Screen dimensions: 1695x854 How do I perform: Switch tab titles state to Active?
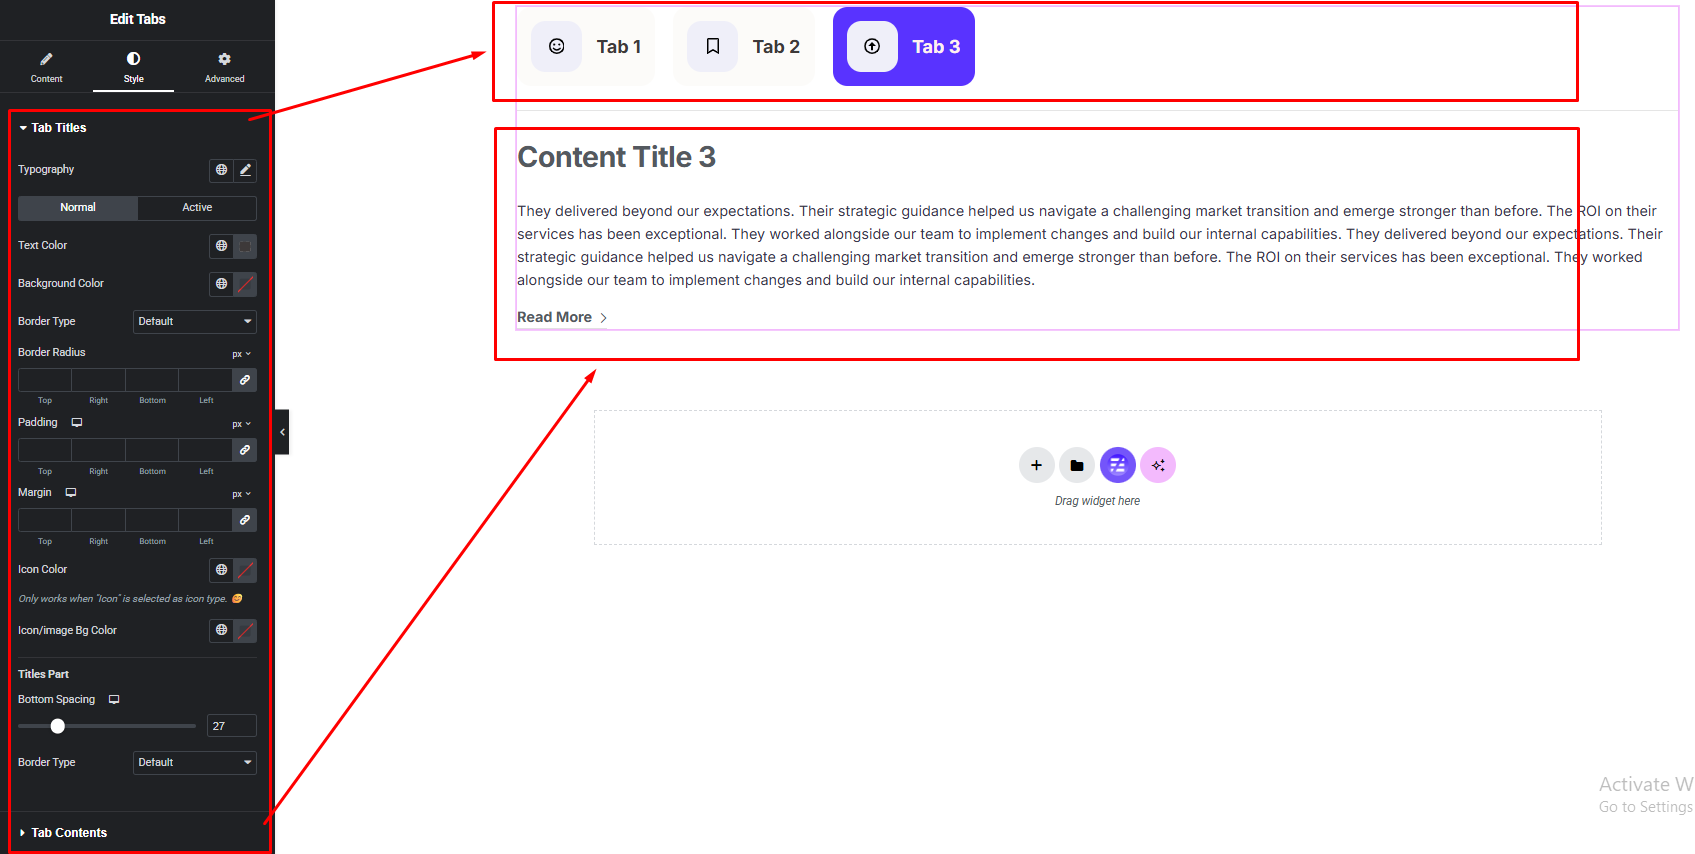tap(197, 208)
